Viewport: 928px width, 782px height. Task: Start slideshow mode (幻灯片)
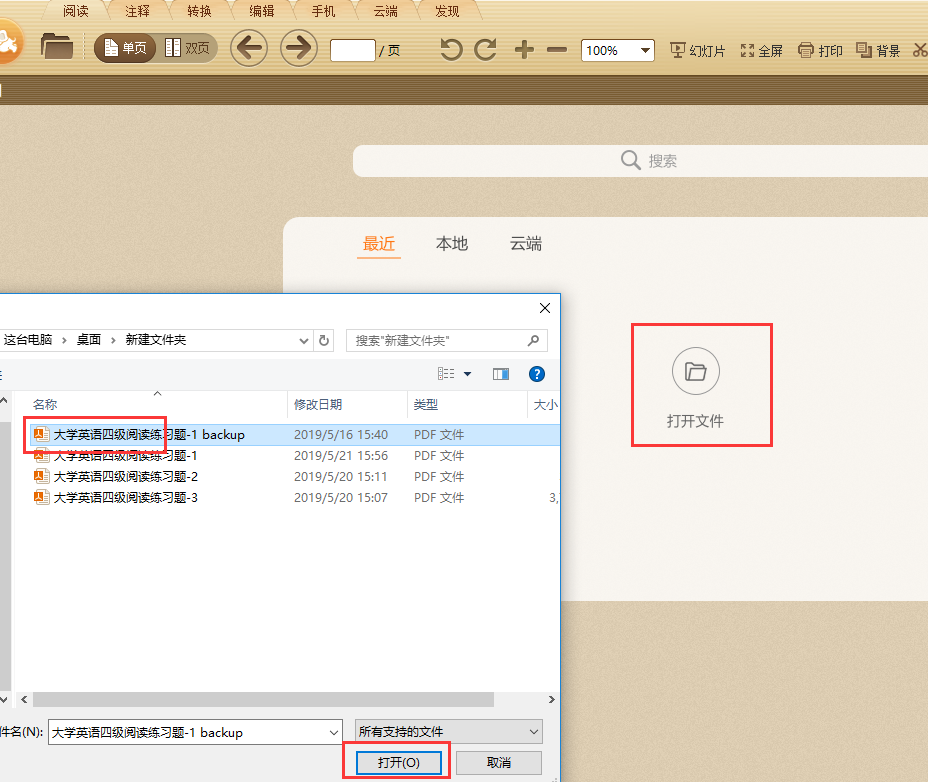click(697, 51)
